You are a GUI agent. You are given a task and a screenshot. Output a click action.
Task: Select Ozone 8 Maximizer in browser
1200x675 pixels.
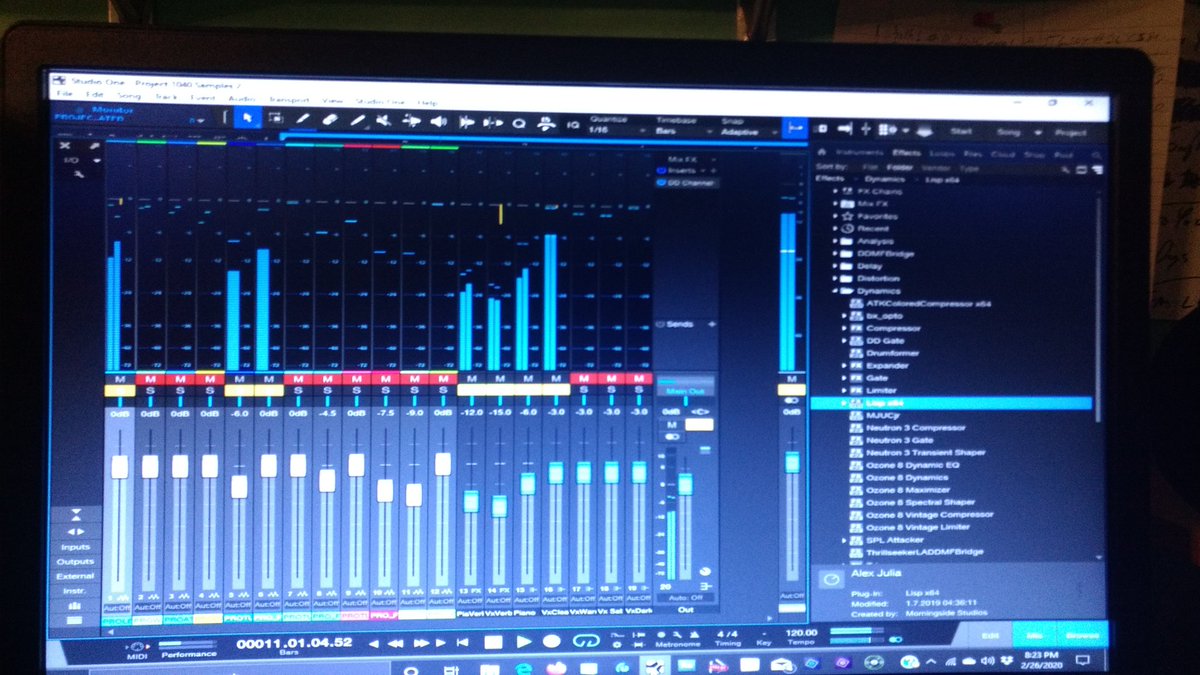click(907, 490)
